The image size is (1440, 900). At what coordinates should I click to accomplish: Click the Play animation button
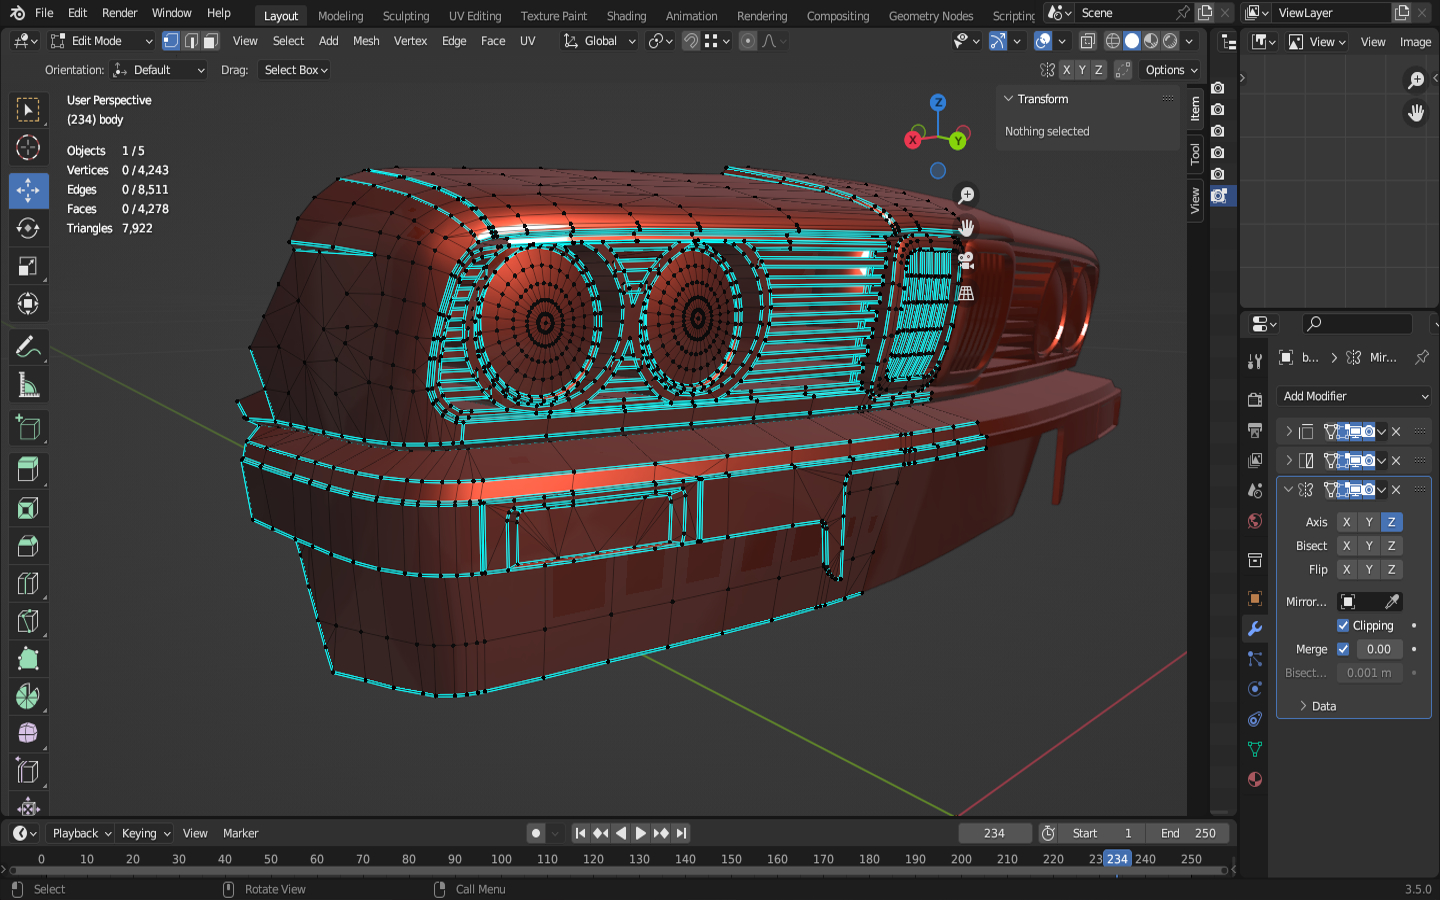(640, 833)
